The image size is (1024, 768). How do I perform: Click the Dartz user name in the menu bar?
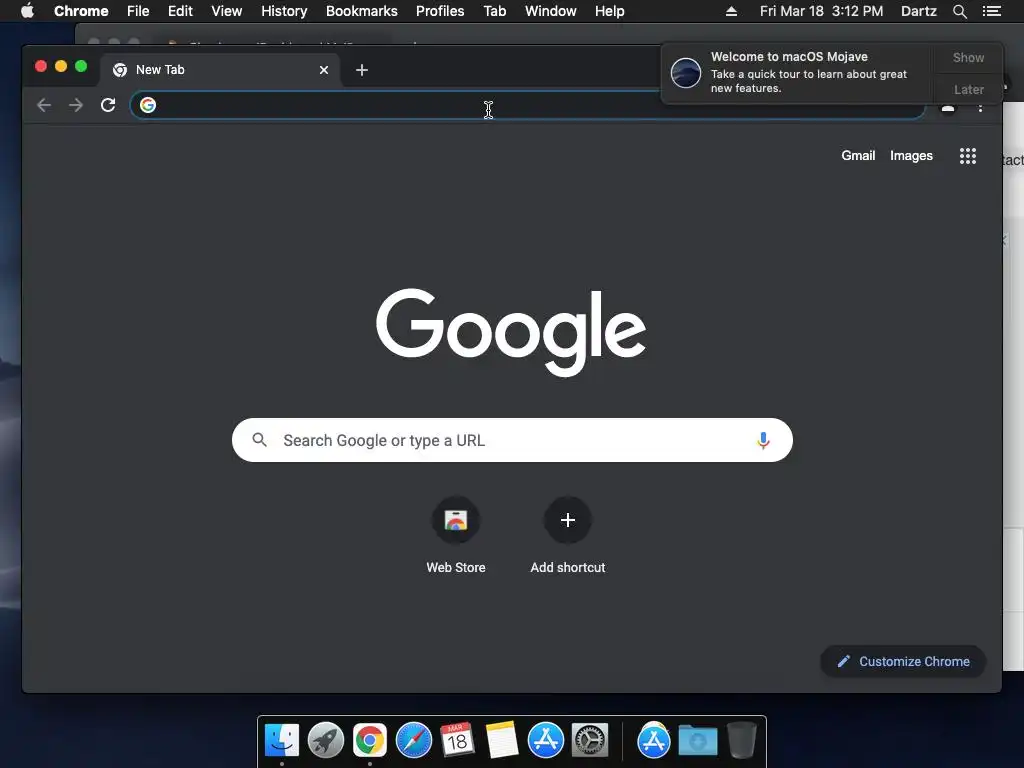[x=919, y=11]
